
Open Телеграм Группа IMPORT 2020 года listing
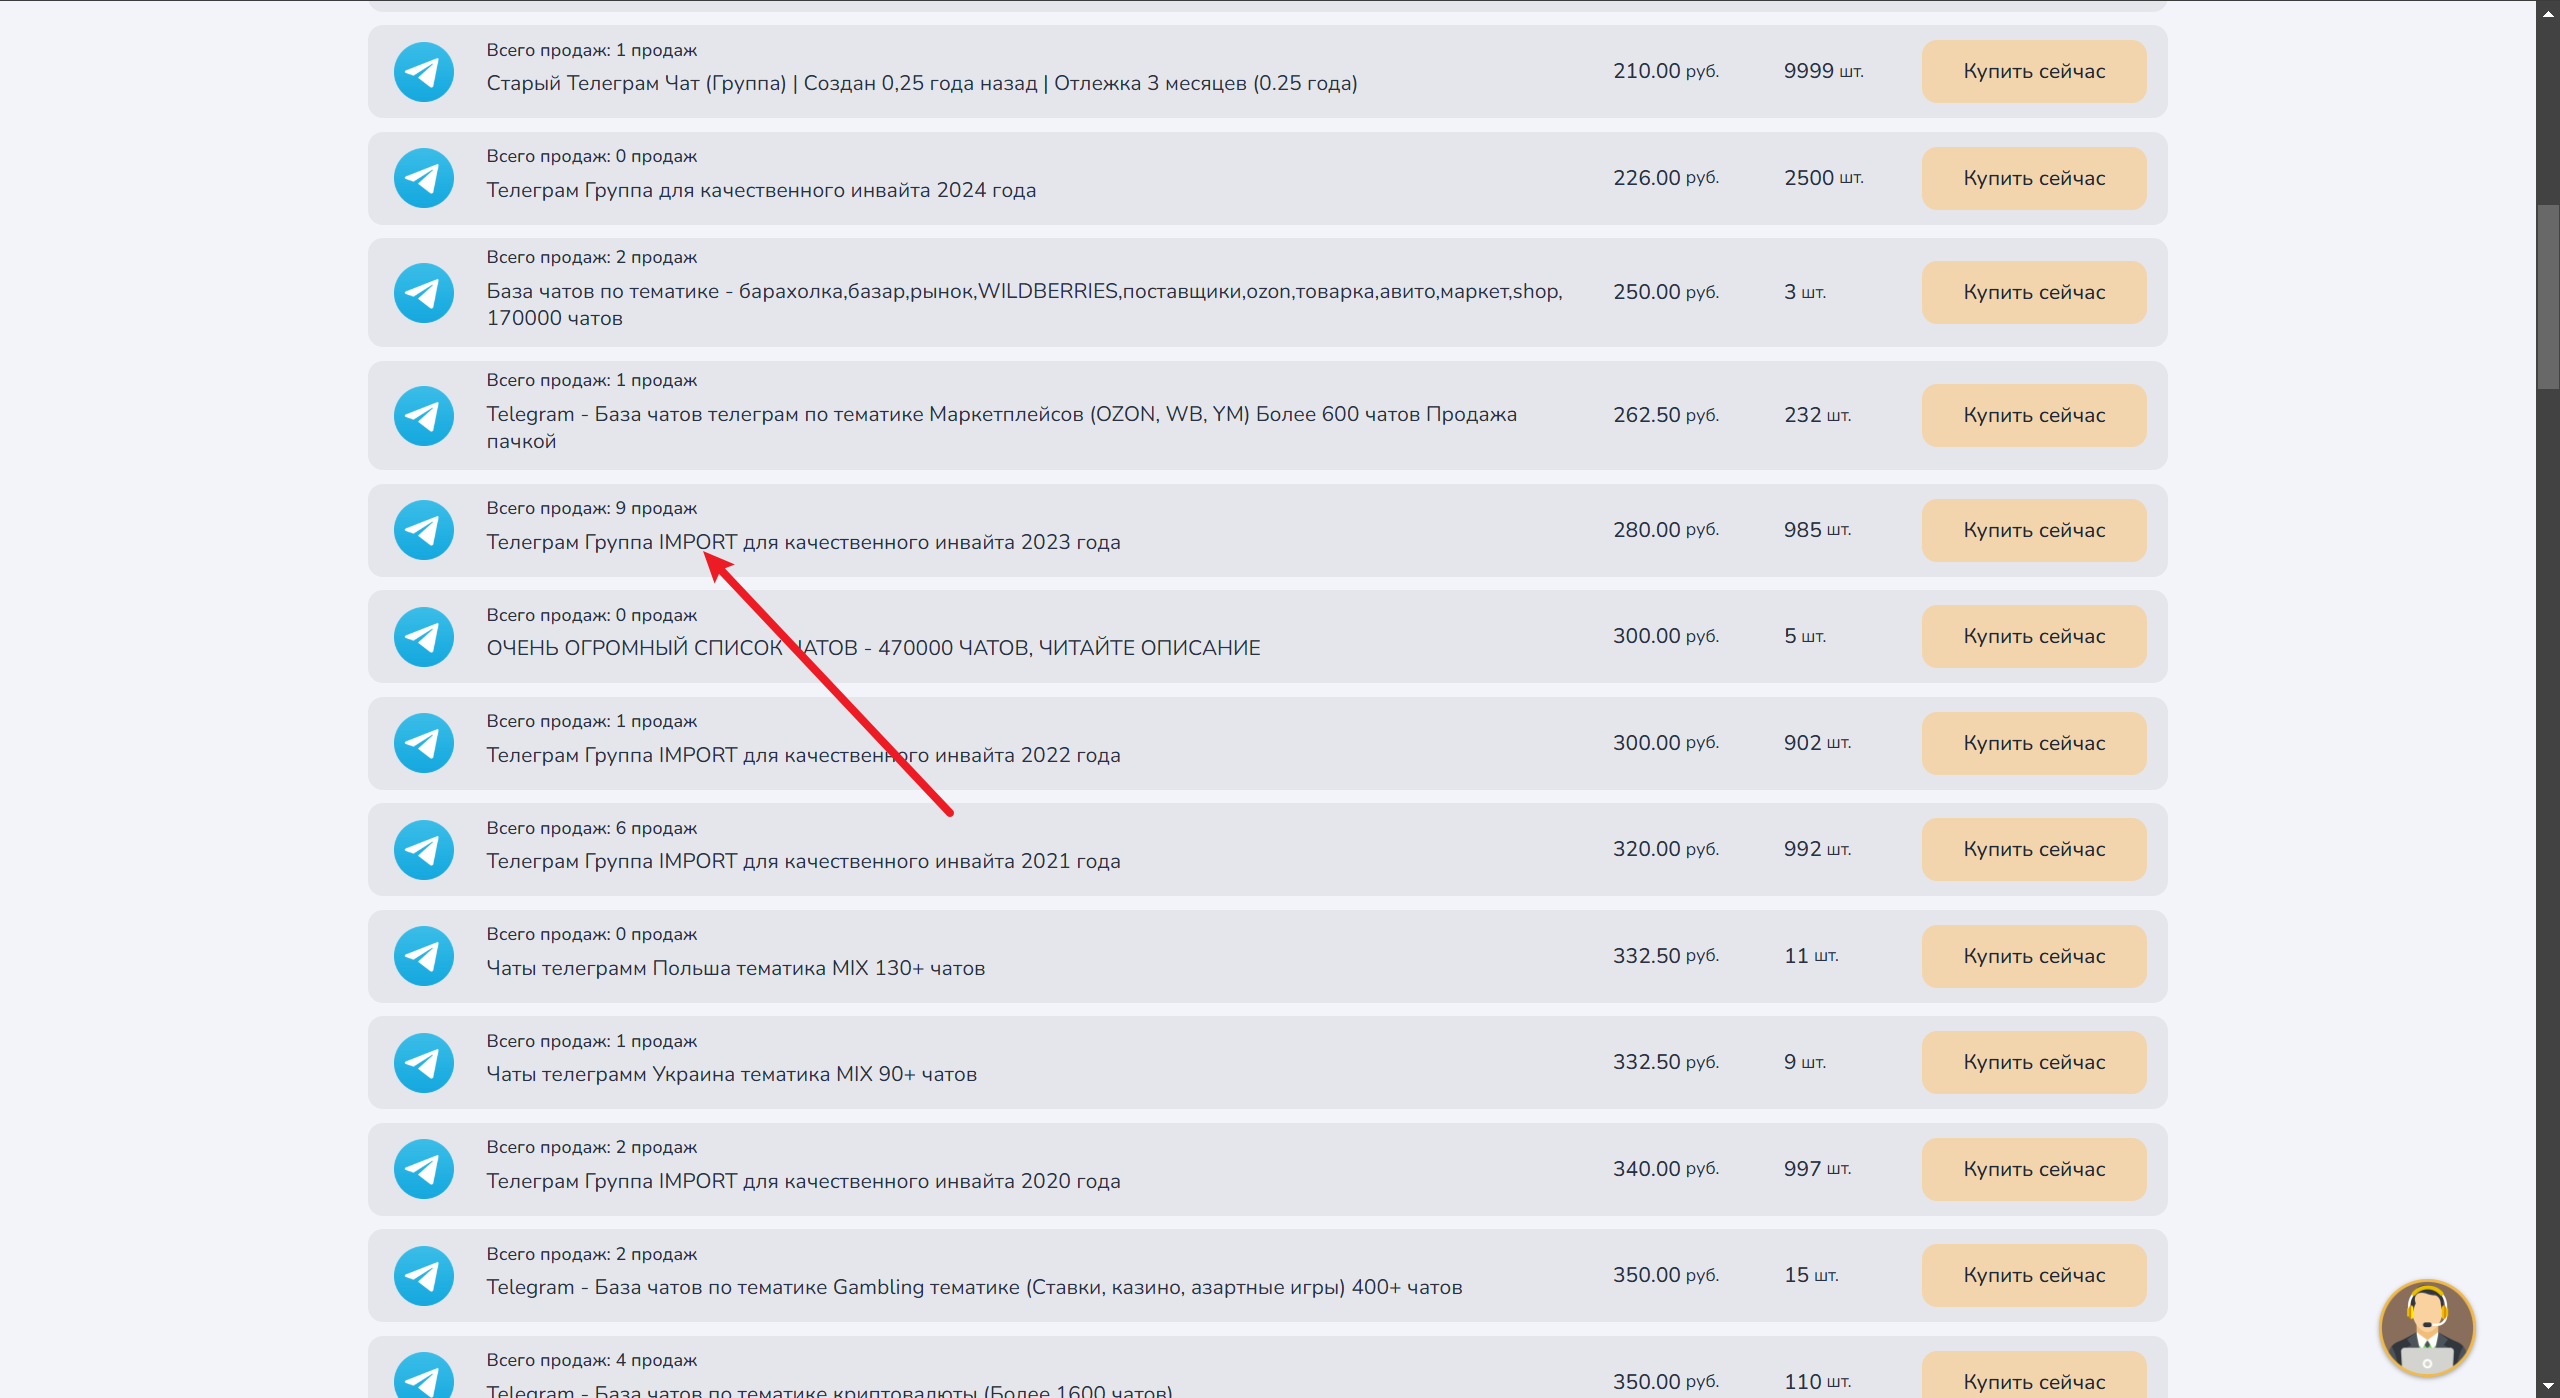tap(803, 1181)
